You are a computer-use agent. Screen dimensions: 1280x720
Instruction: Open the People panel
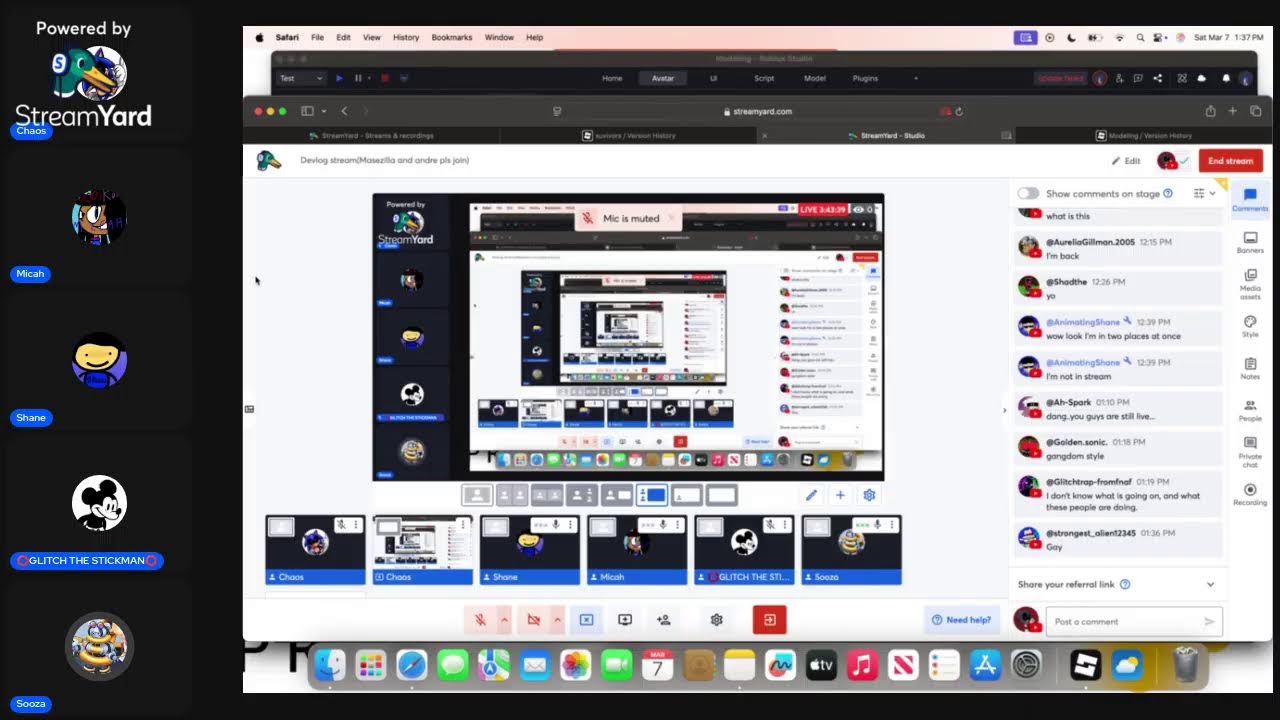pyautogui.click(x=1249, y=410)
